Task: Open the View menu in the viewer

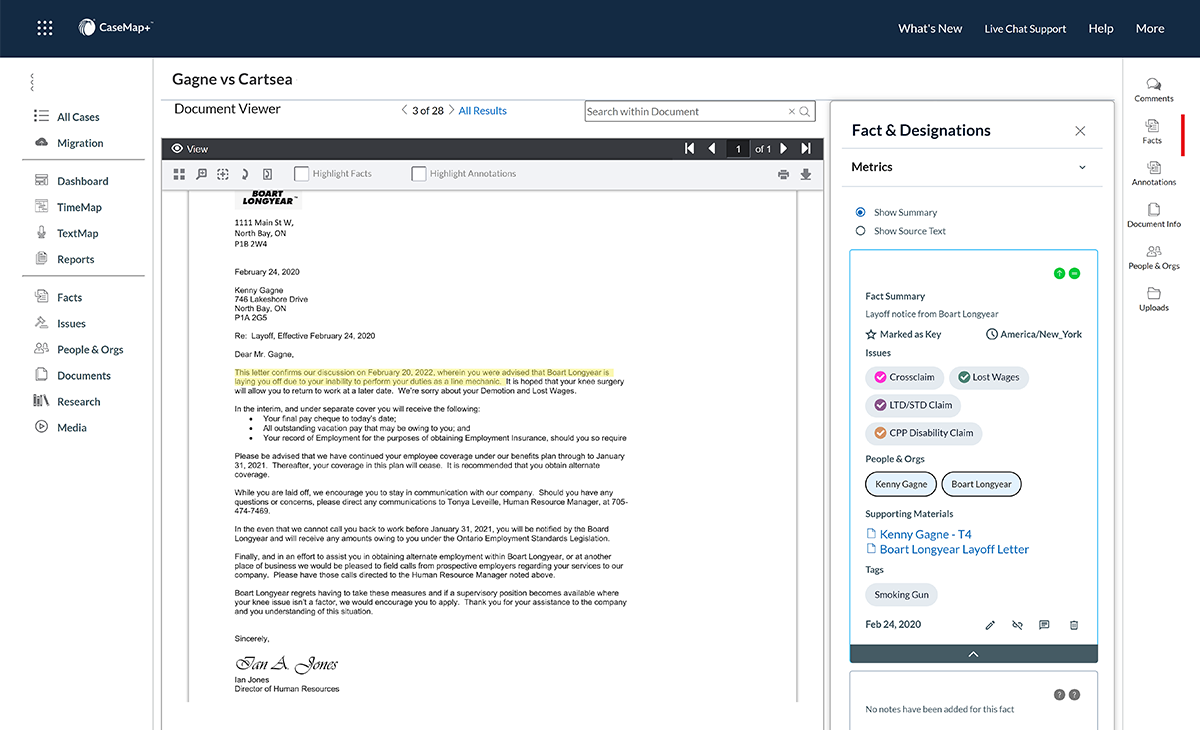Action: (x=189, y=148)
